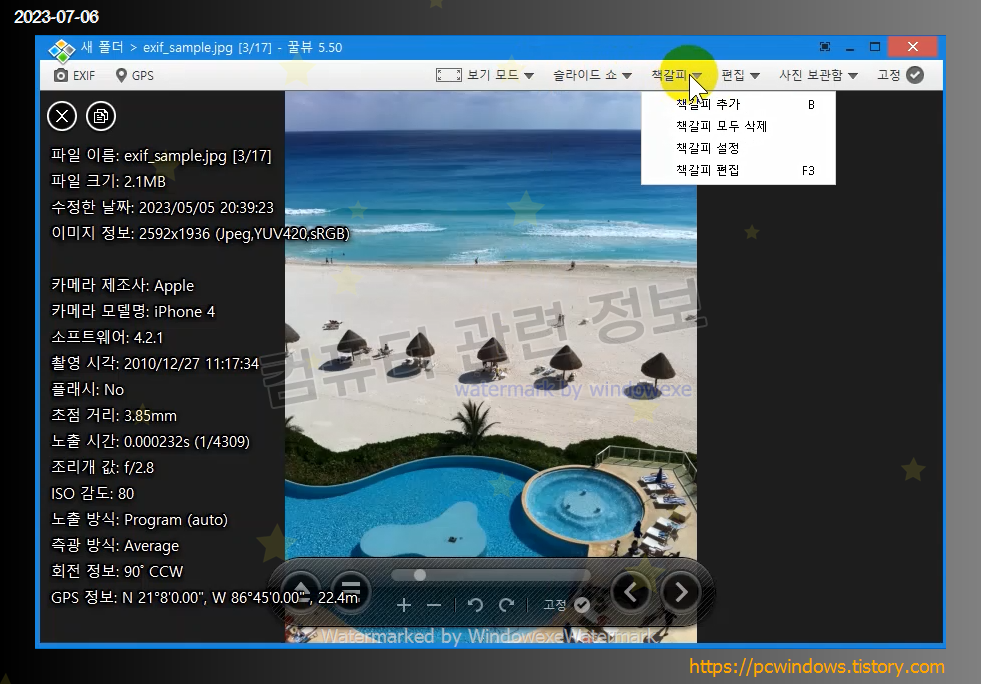Go to previous image arrow
The image size is (981, 684).
631,592
